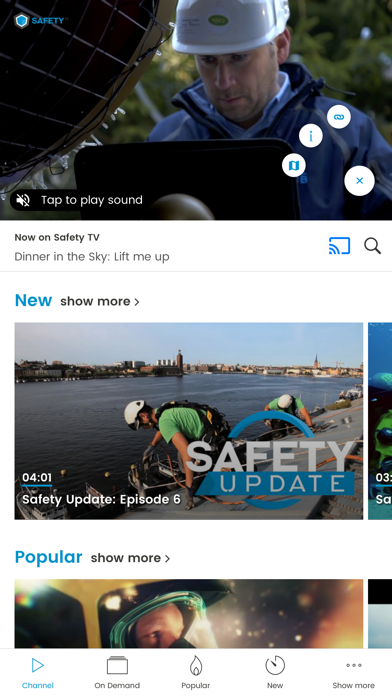Tap the link icon on the video
Screen dimensions: 392x696
point(339,117)
